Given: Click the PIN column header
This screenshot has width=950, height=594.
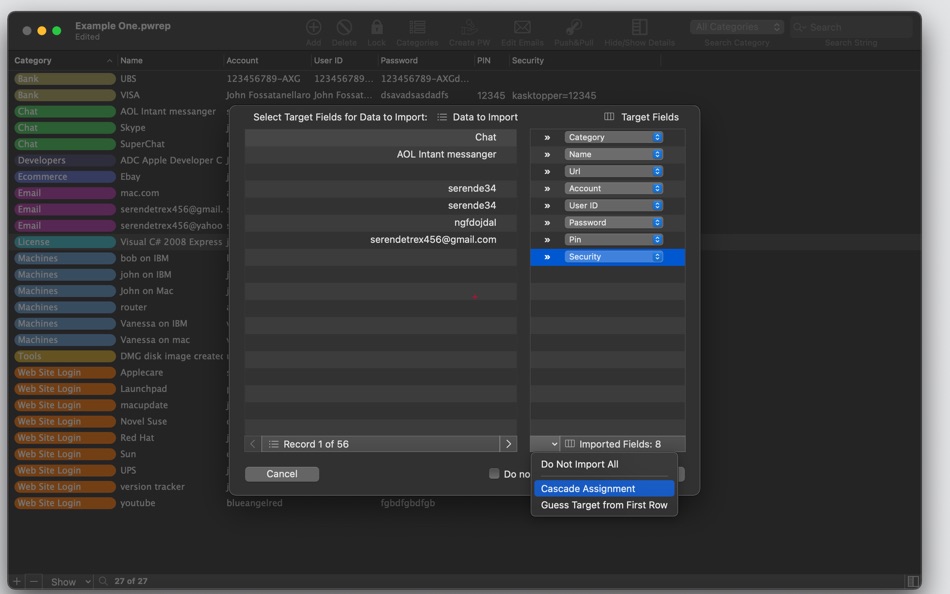Looking at the screenshot, I should pyautogui.click(x=491, y=61).
